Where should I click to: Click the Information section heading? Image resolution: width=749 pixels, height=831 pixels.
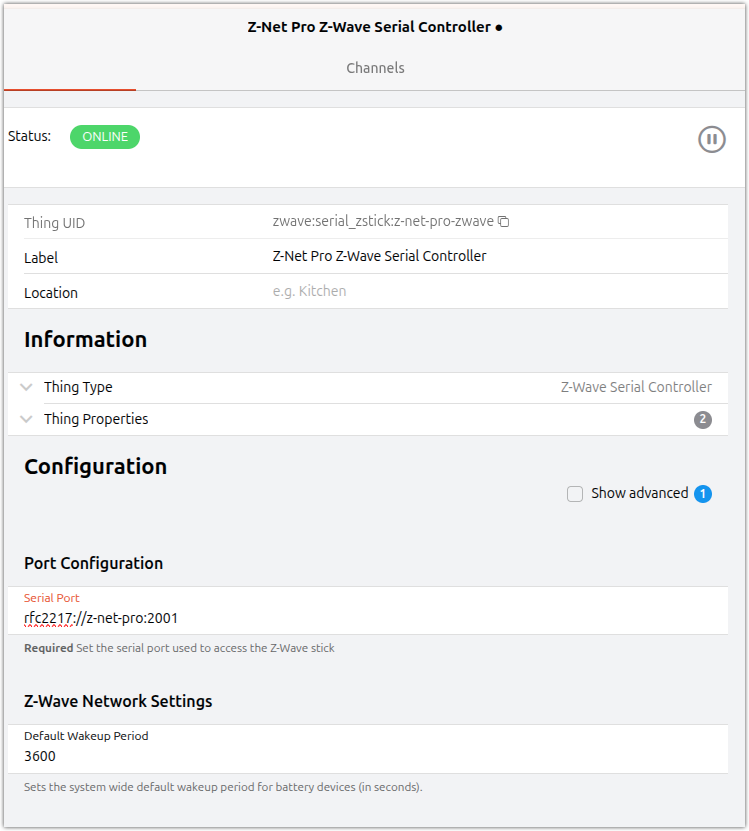pyautogui.click(x=85, y=339)
